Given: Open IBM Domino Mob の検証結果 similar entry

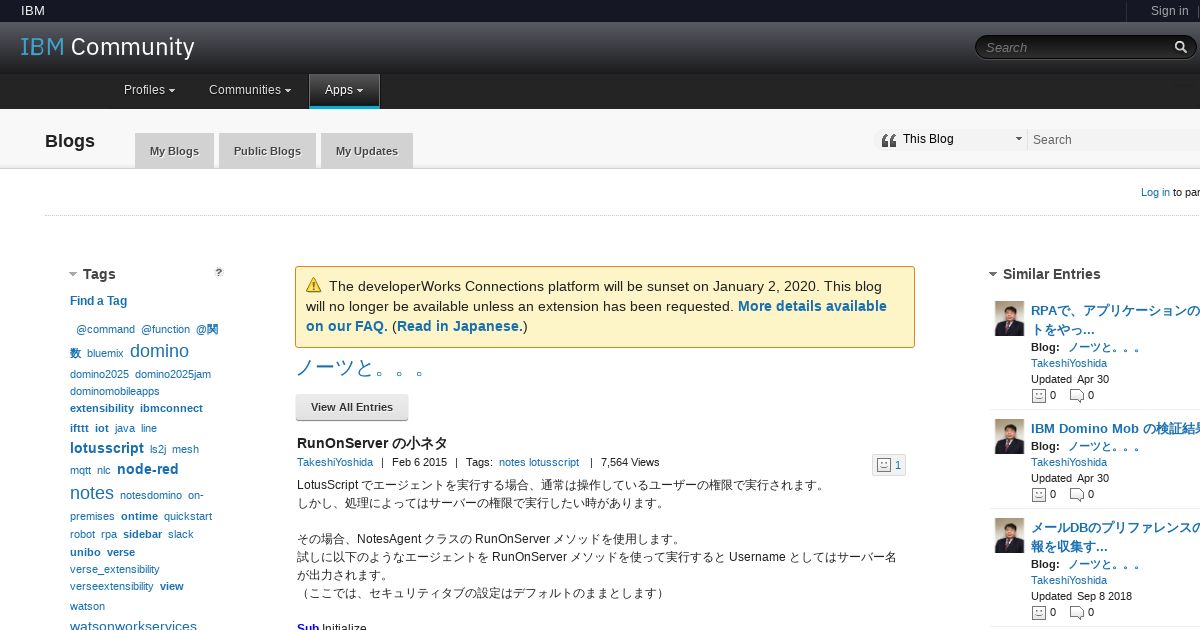Looking at the screenshot, I should (x=1115, y=429).
